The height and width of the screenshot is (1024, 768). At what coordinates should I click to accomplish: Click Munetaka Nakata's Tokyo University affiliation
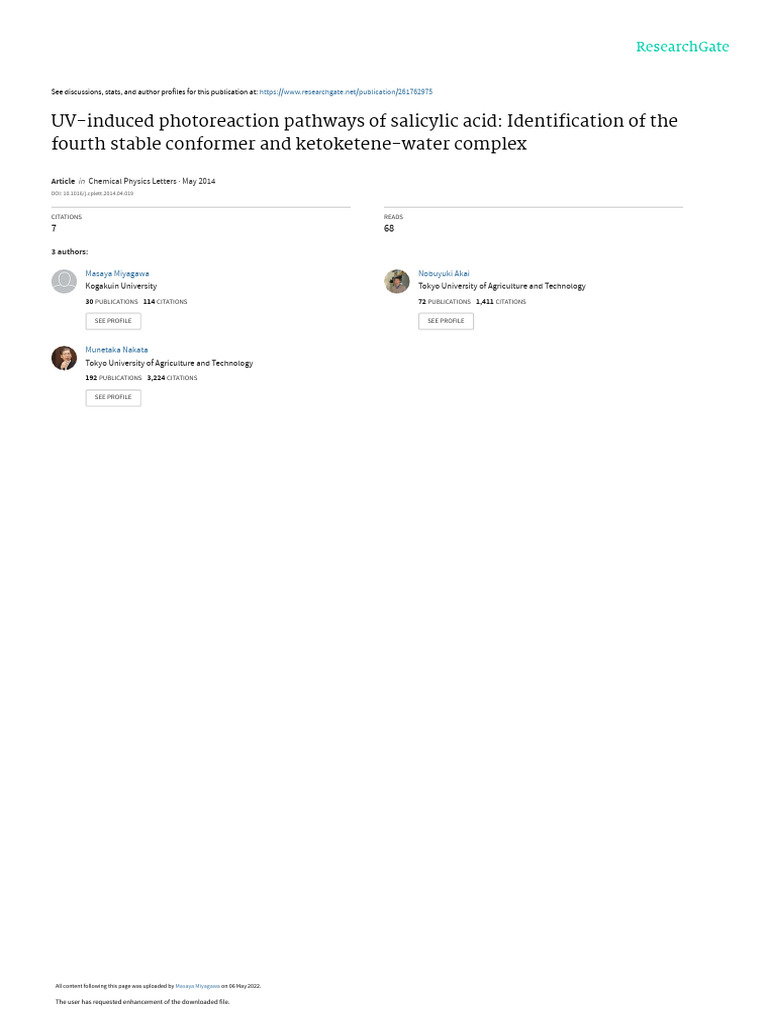(x=169, y=363)
